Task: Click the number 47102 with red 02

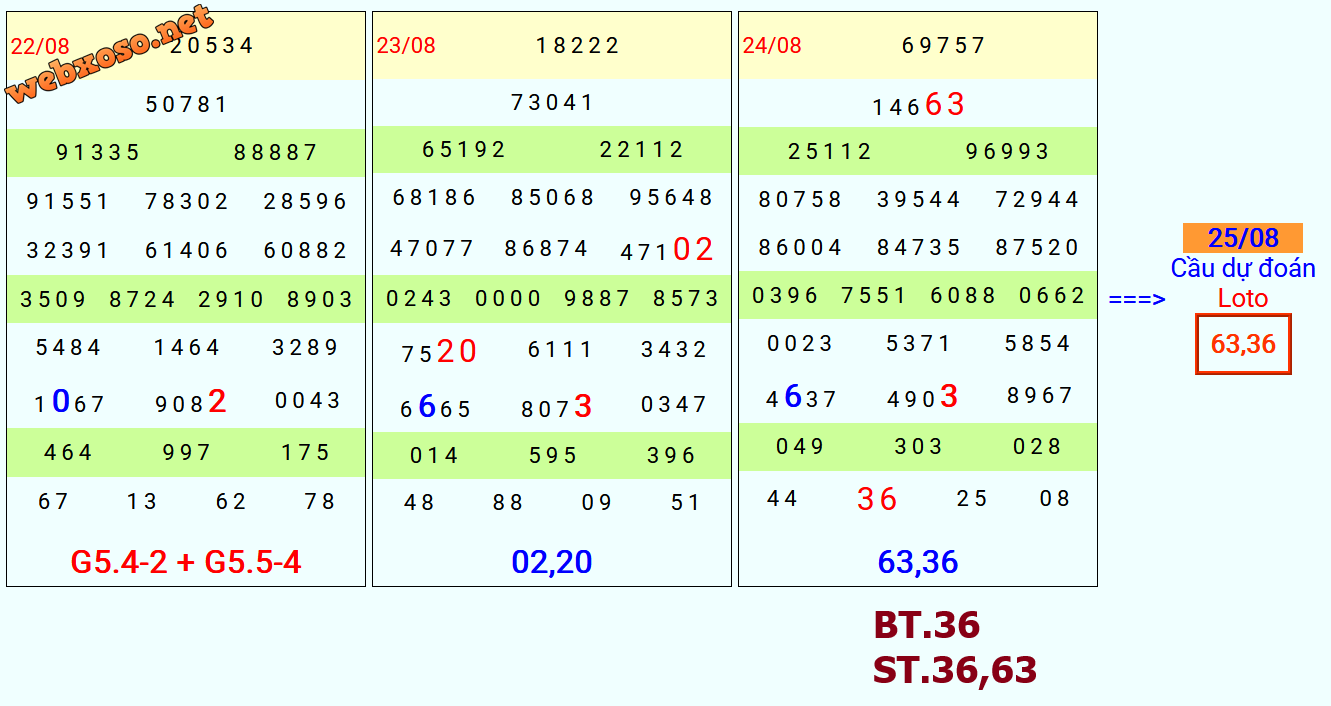Action: click(x=667, y=250)
